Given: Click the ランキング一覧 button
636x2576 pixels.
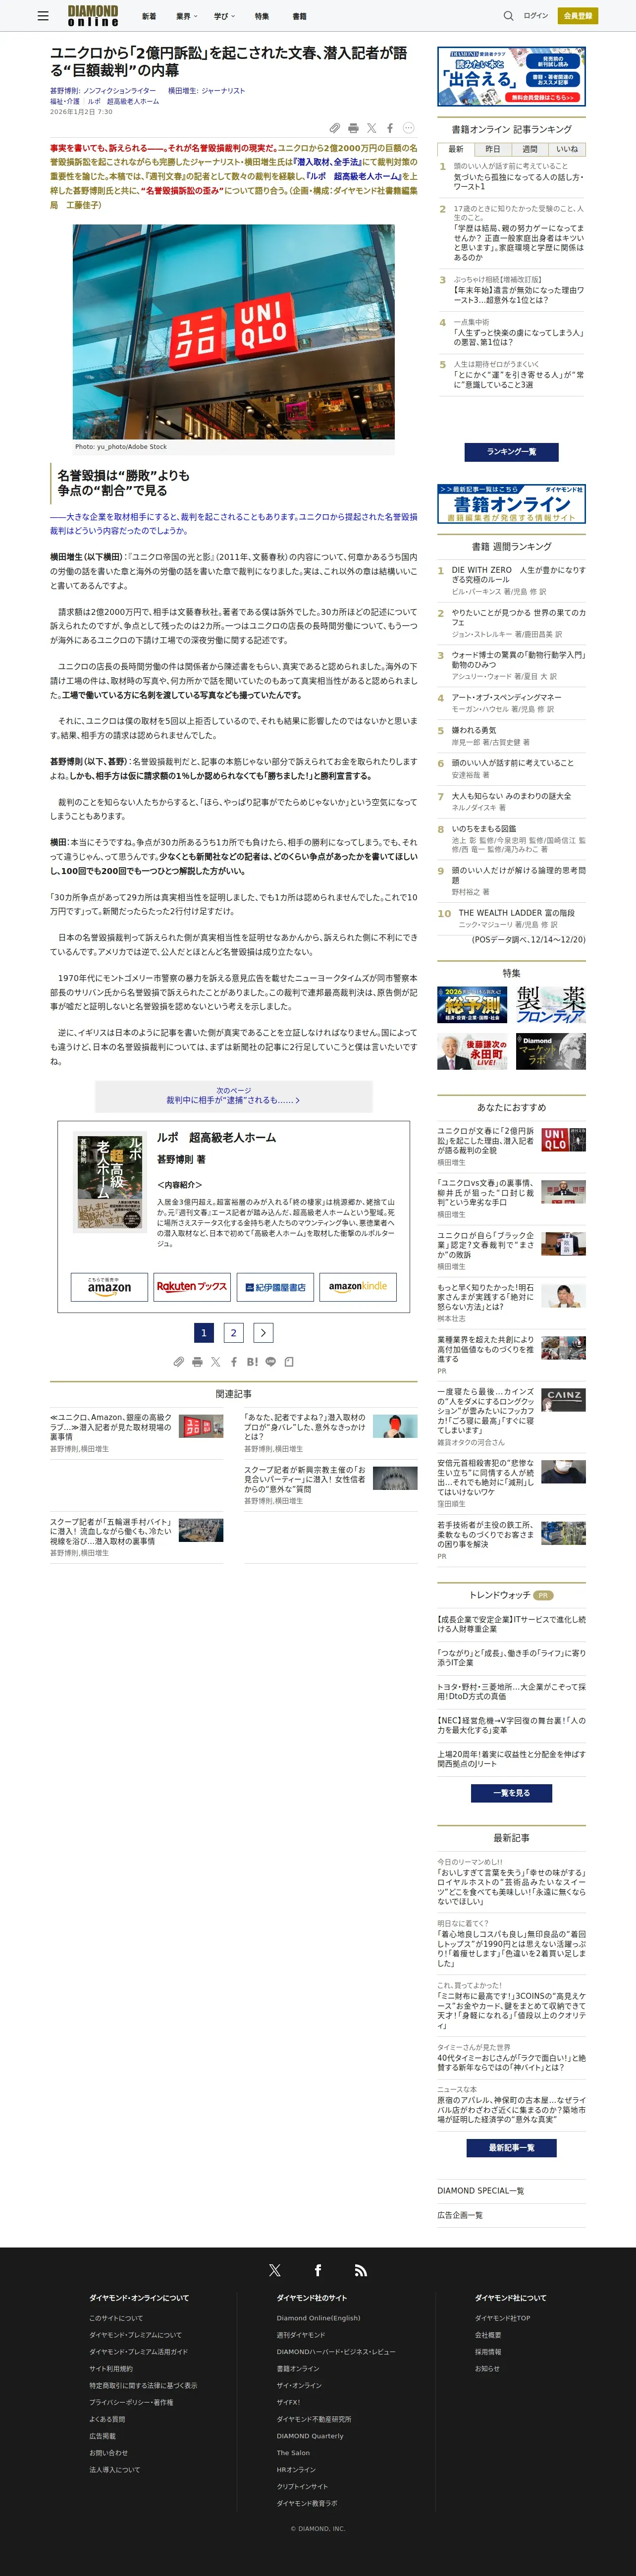Looking at the screenshot, I should (x=511, y=452).
